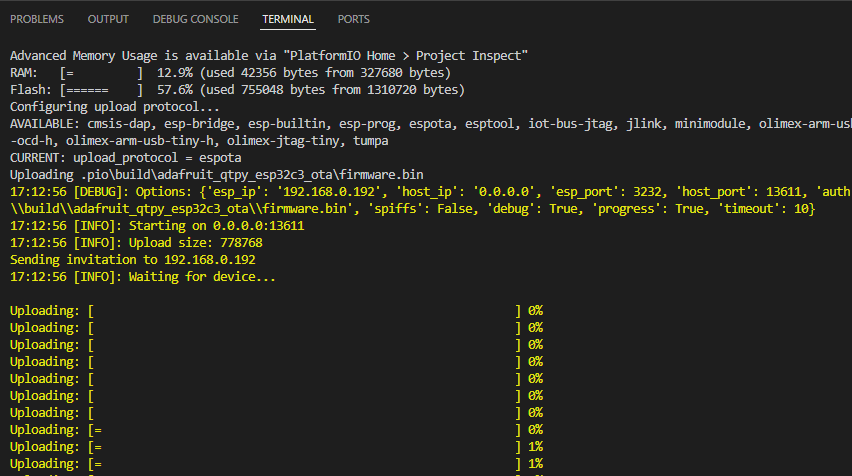Click the active TERMINAL tab
Screen dimensions: 852x476
tap(287, 19)
